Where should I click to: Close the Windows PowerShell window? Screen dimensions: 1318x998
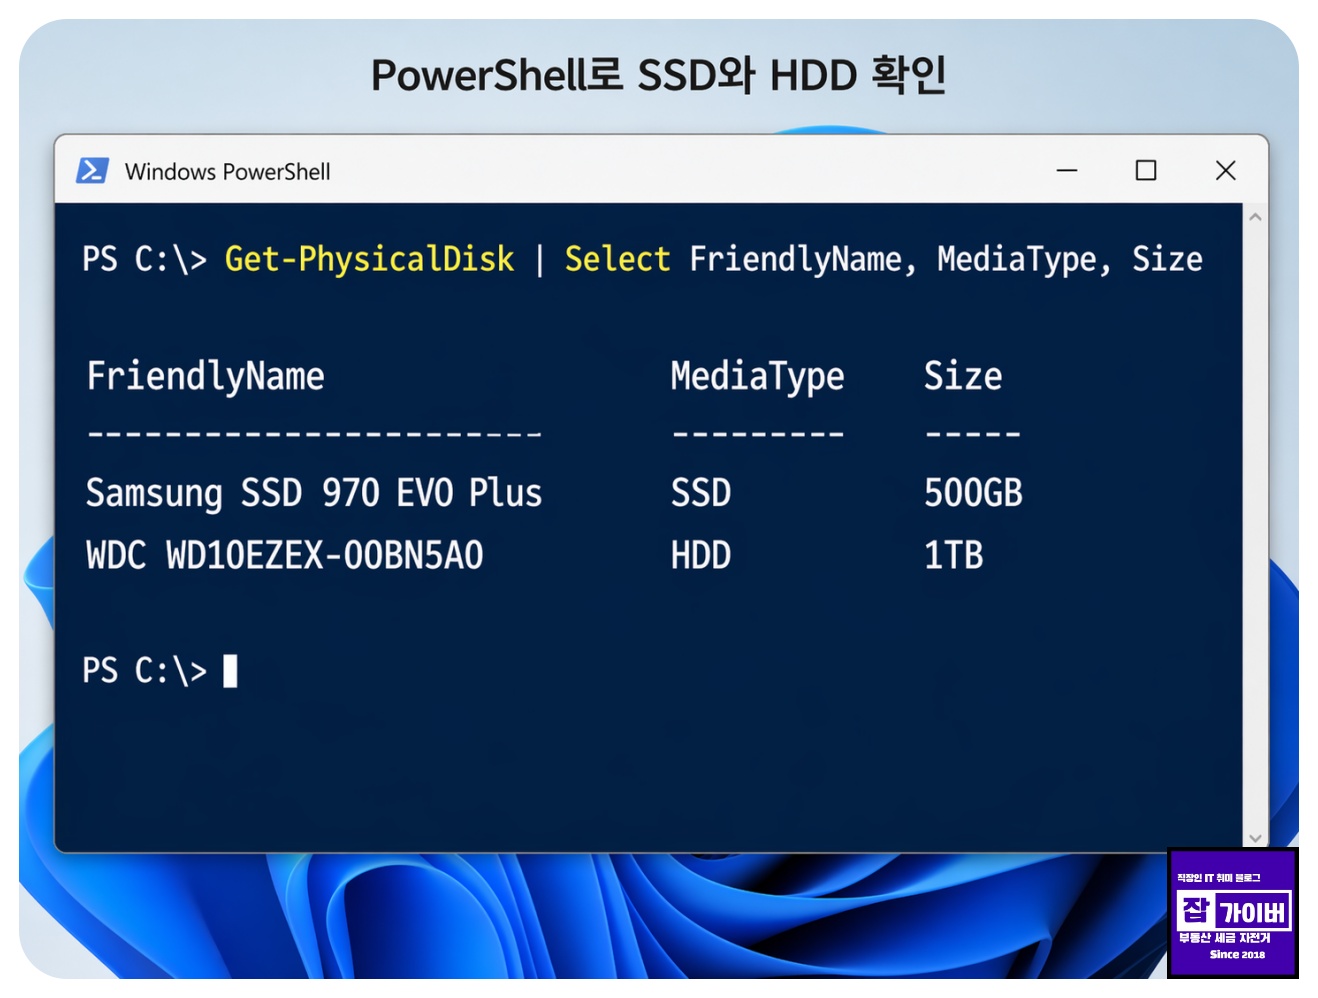click(1226, 171)
